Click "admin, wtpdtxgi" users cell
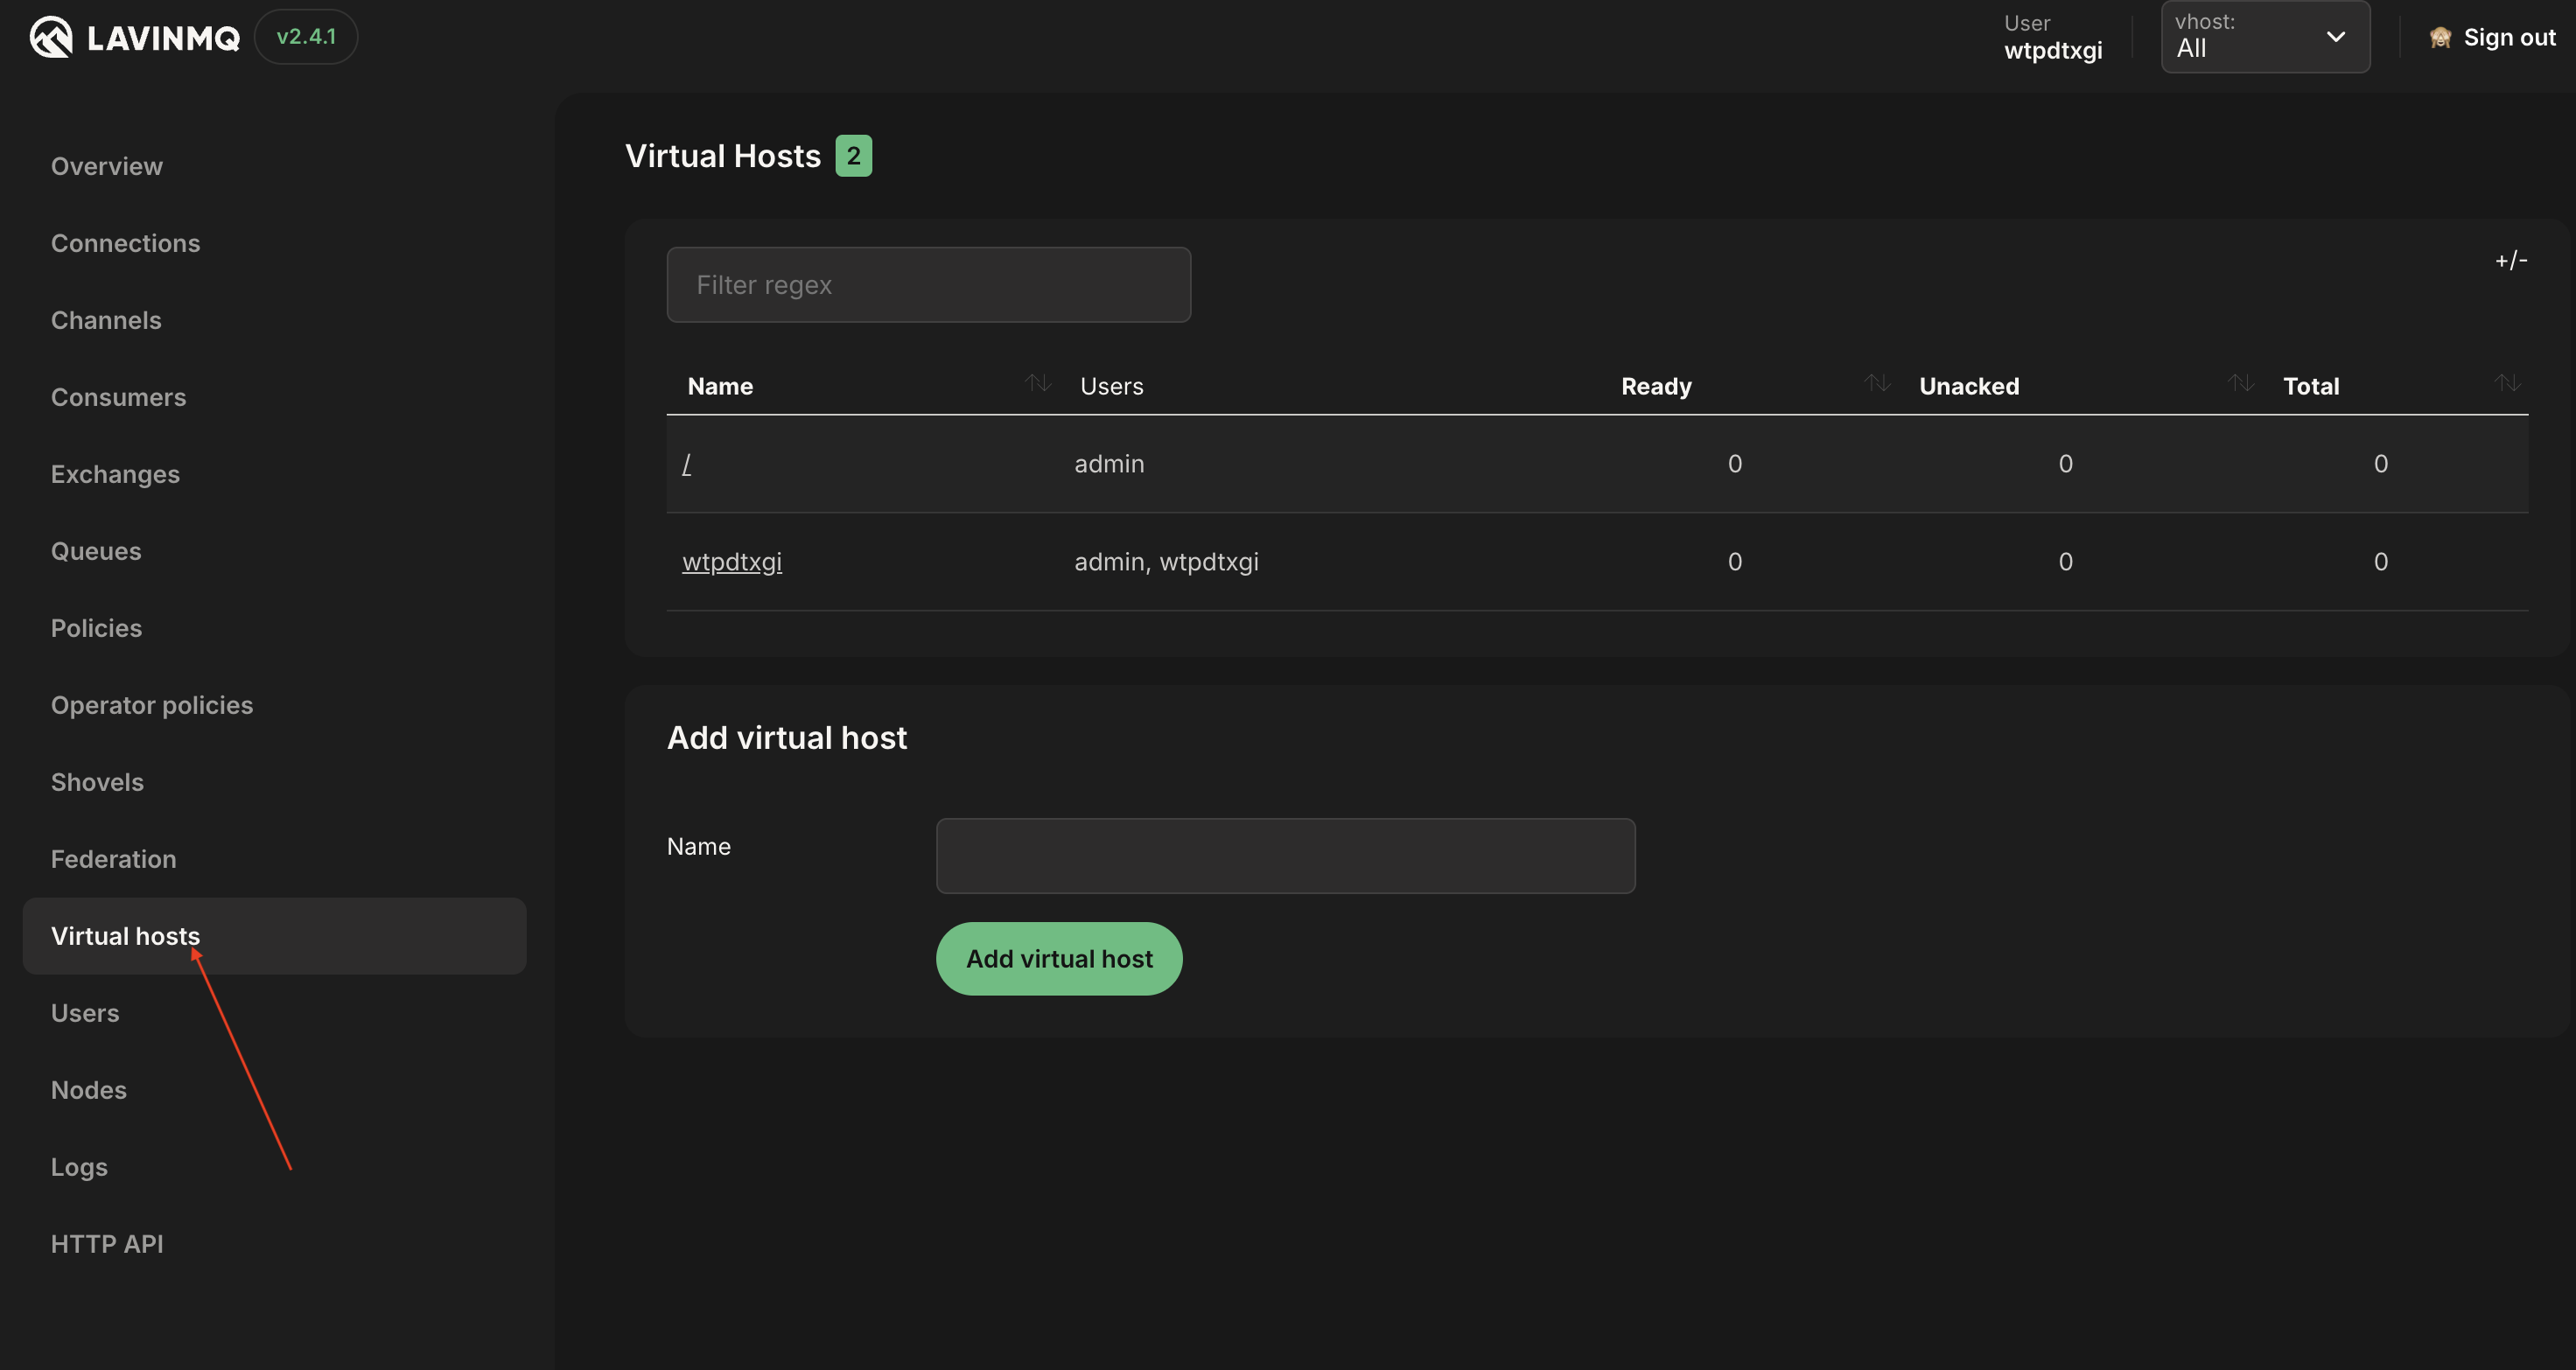Viewport: 2576px width, 1370px height. point(1166,562)
